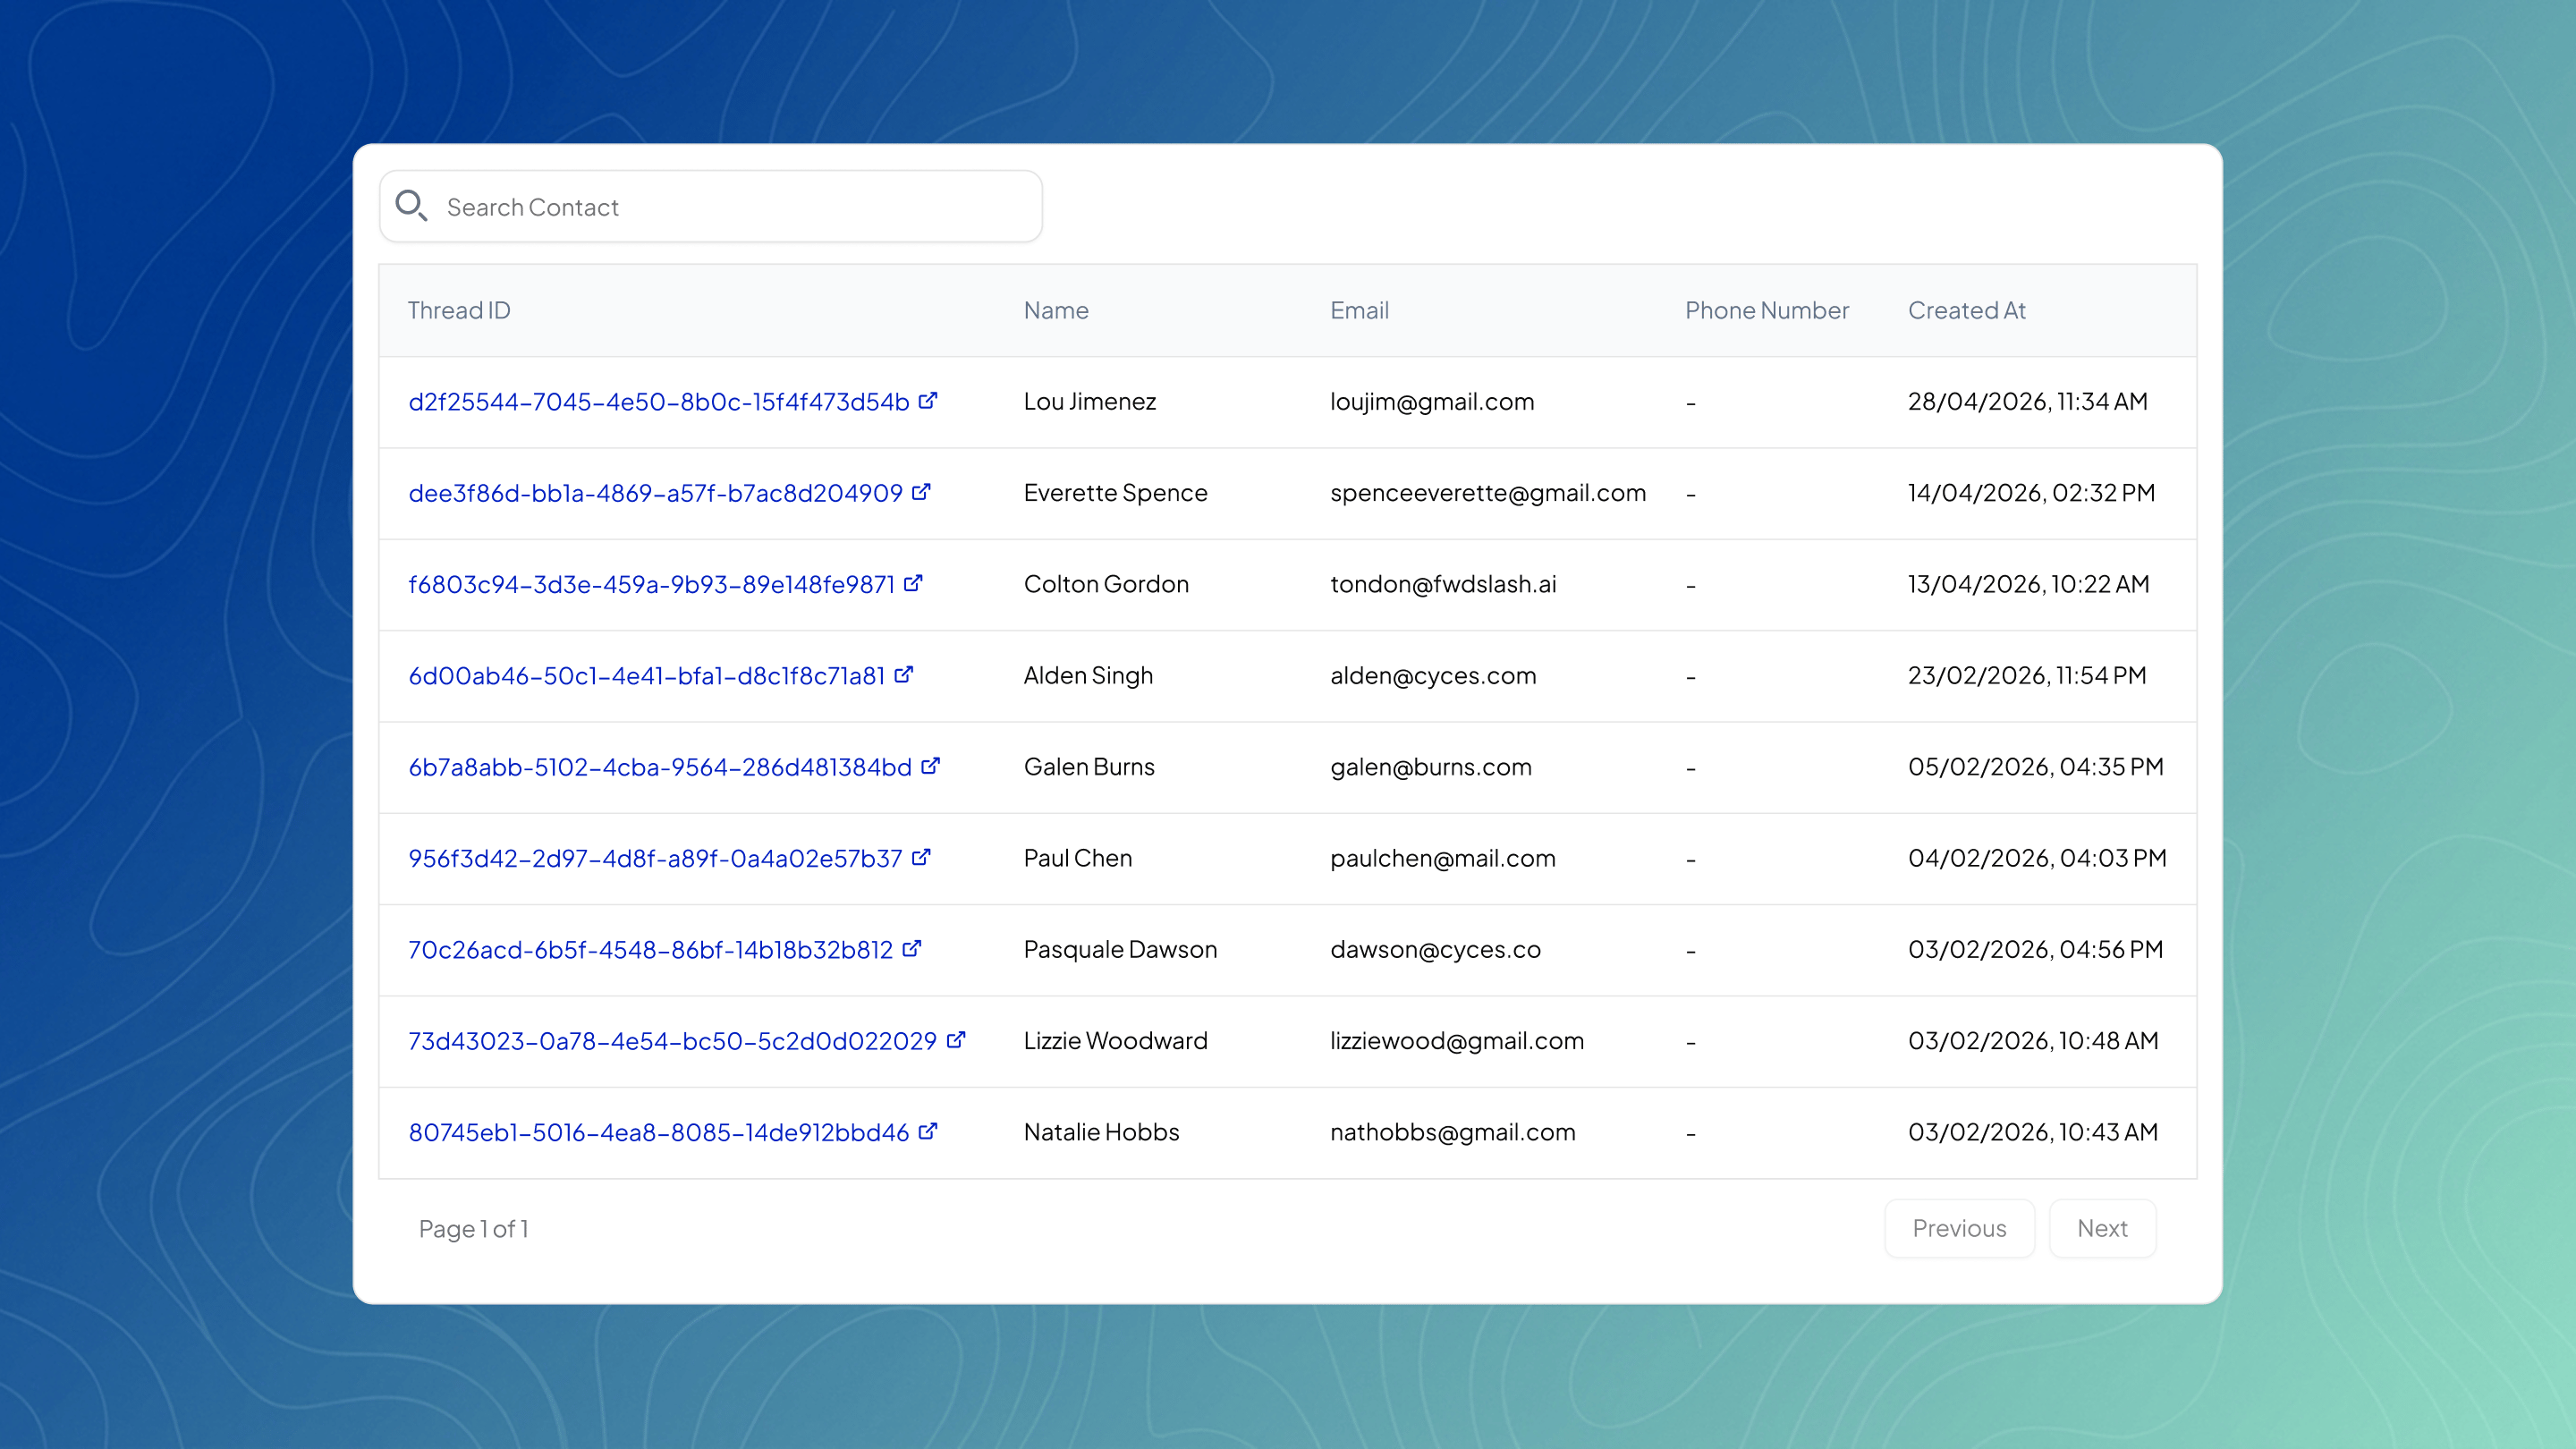This screenshot has height=1449, width=2576.
Task: Open thread dee3f86d-bb1a-4869-a57f-b7ac8d204909
Action: pos(656,493)
